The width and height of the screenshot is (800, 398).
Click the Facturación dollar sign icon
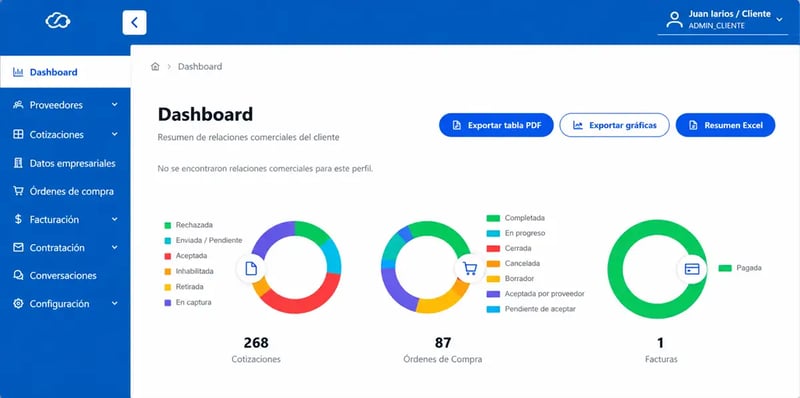tap(18, 219)
